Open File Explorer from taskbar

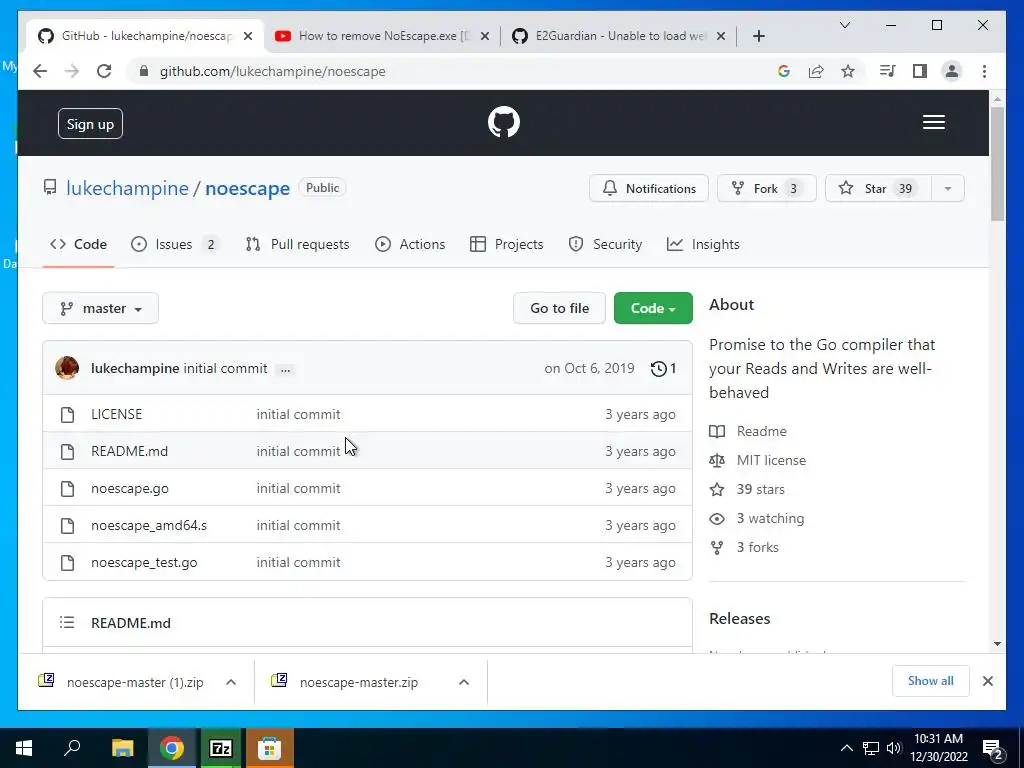122,748
